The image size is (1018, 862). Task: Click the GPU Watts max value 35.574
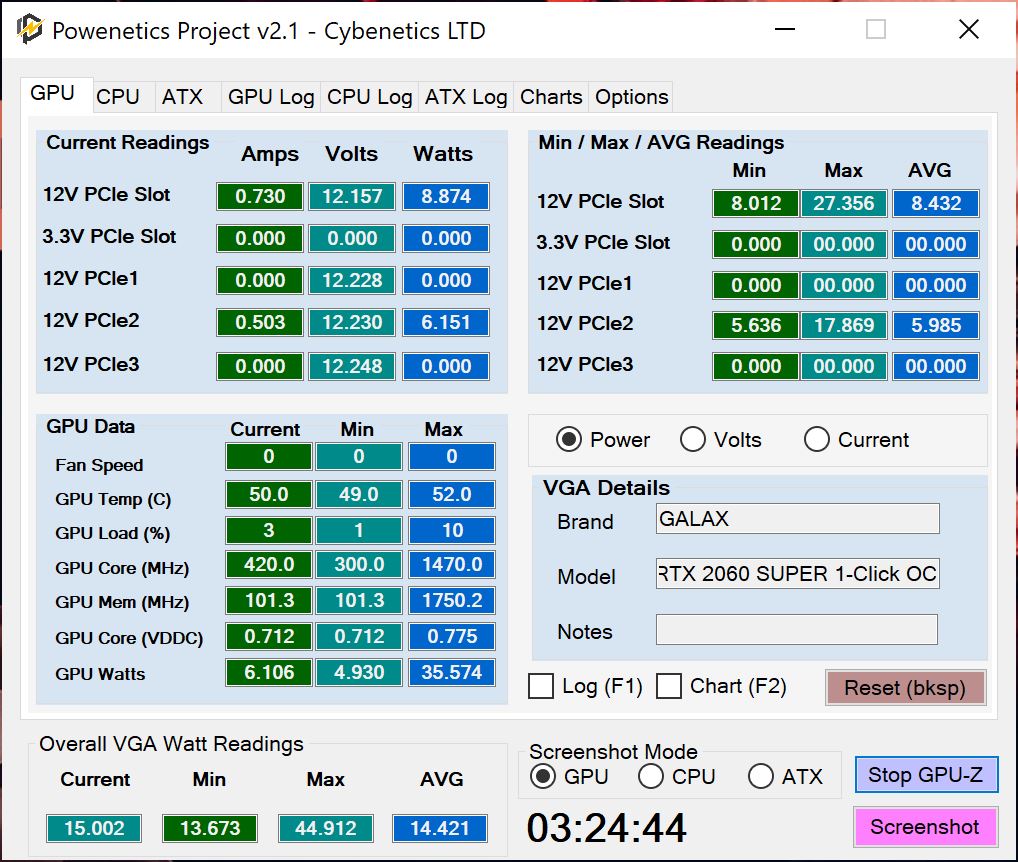(x=452, y=672)
